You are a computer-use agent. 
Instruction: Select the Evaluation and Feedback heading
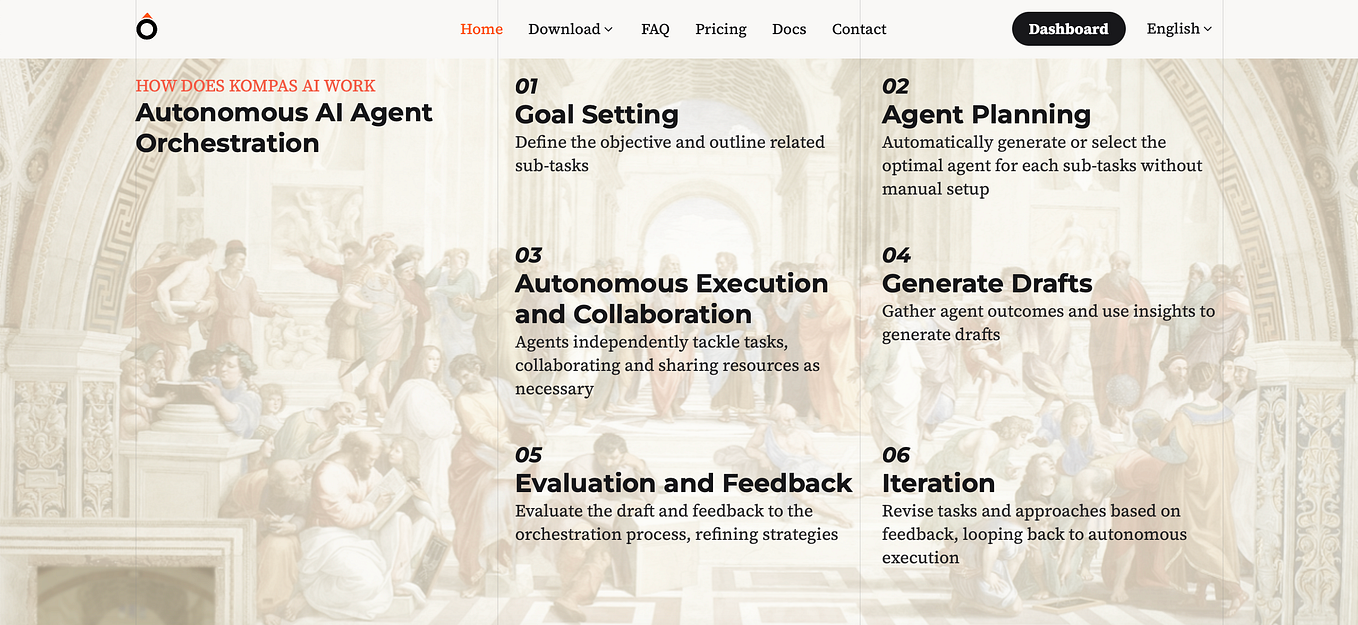683,483
